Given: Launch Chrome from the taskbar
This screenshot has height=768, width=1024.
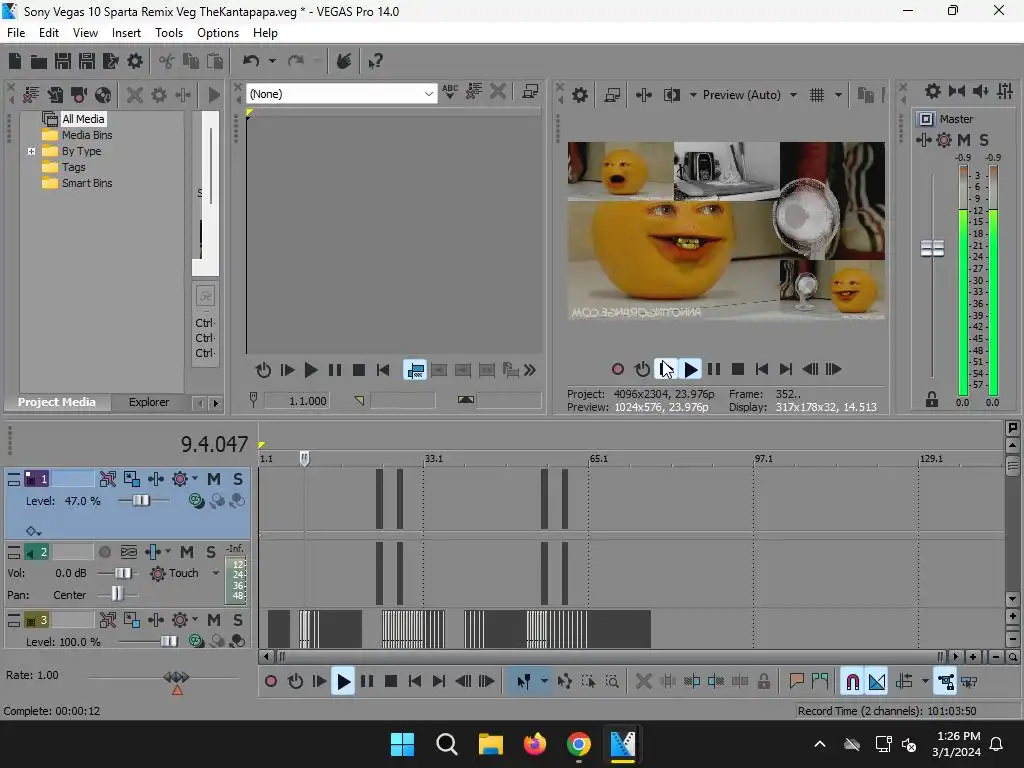Looking at the screenshot, I should tap(579, 744).
